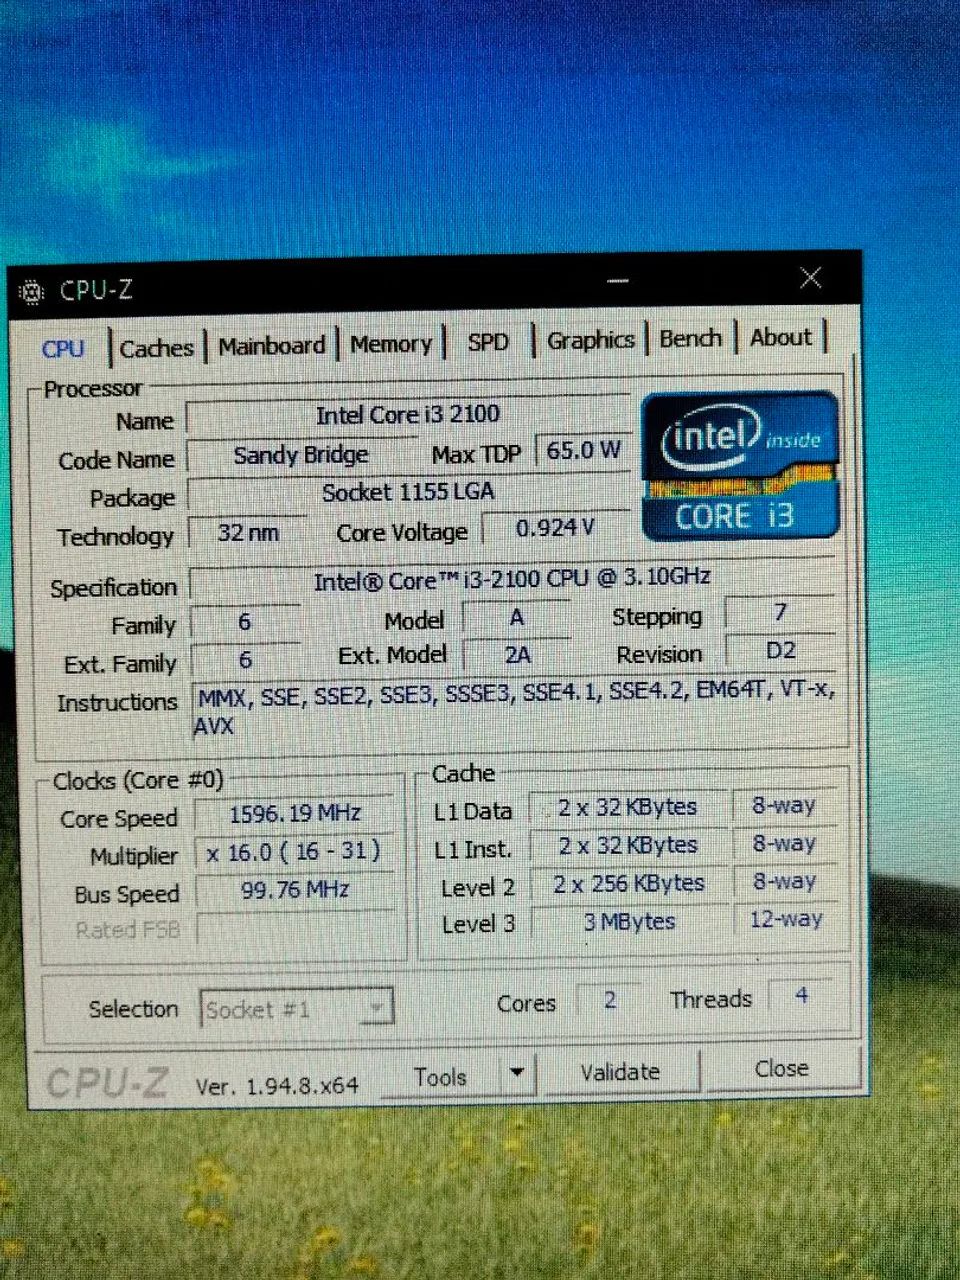
Task: Minimize the CPU-Z window
Action: (x=618, y=281)
